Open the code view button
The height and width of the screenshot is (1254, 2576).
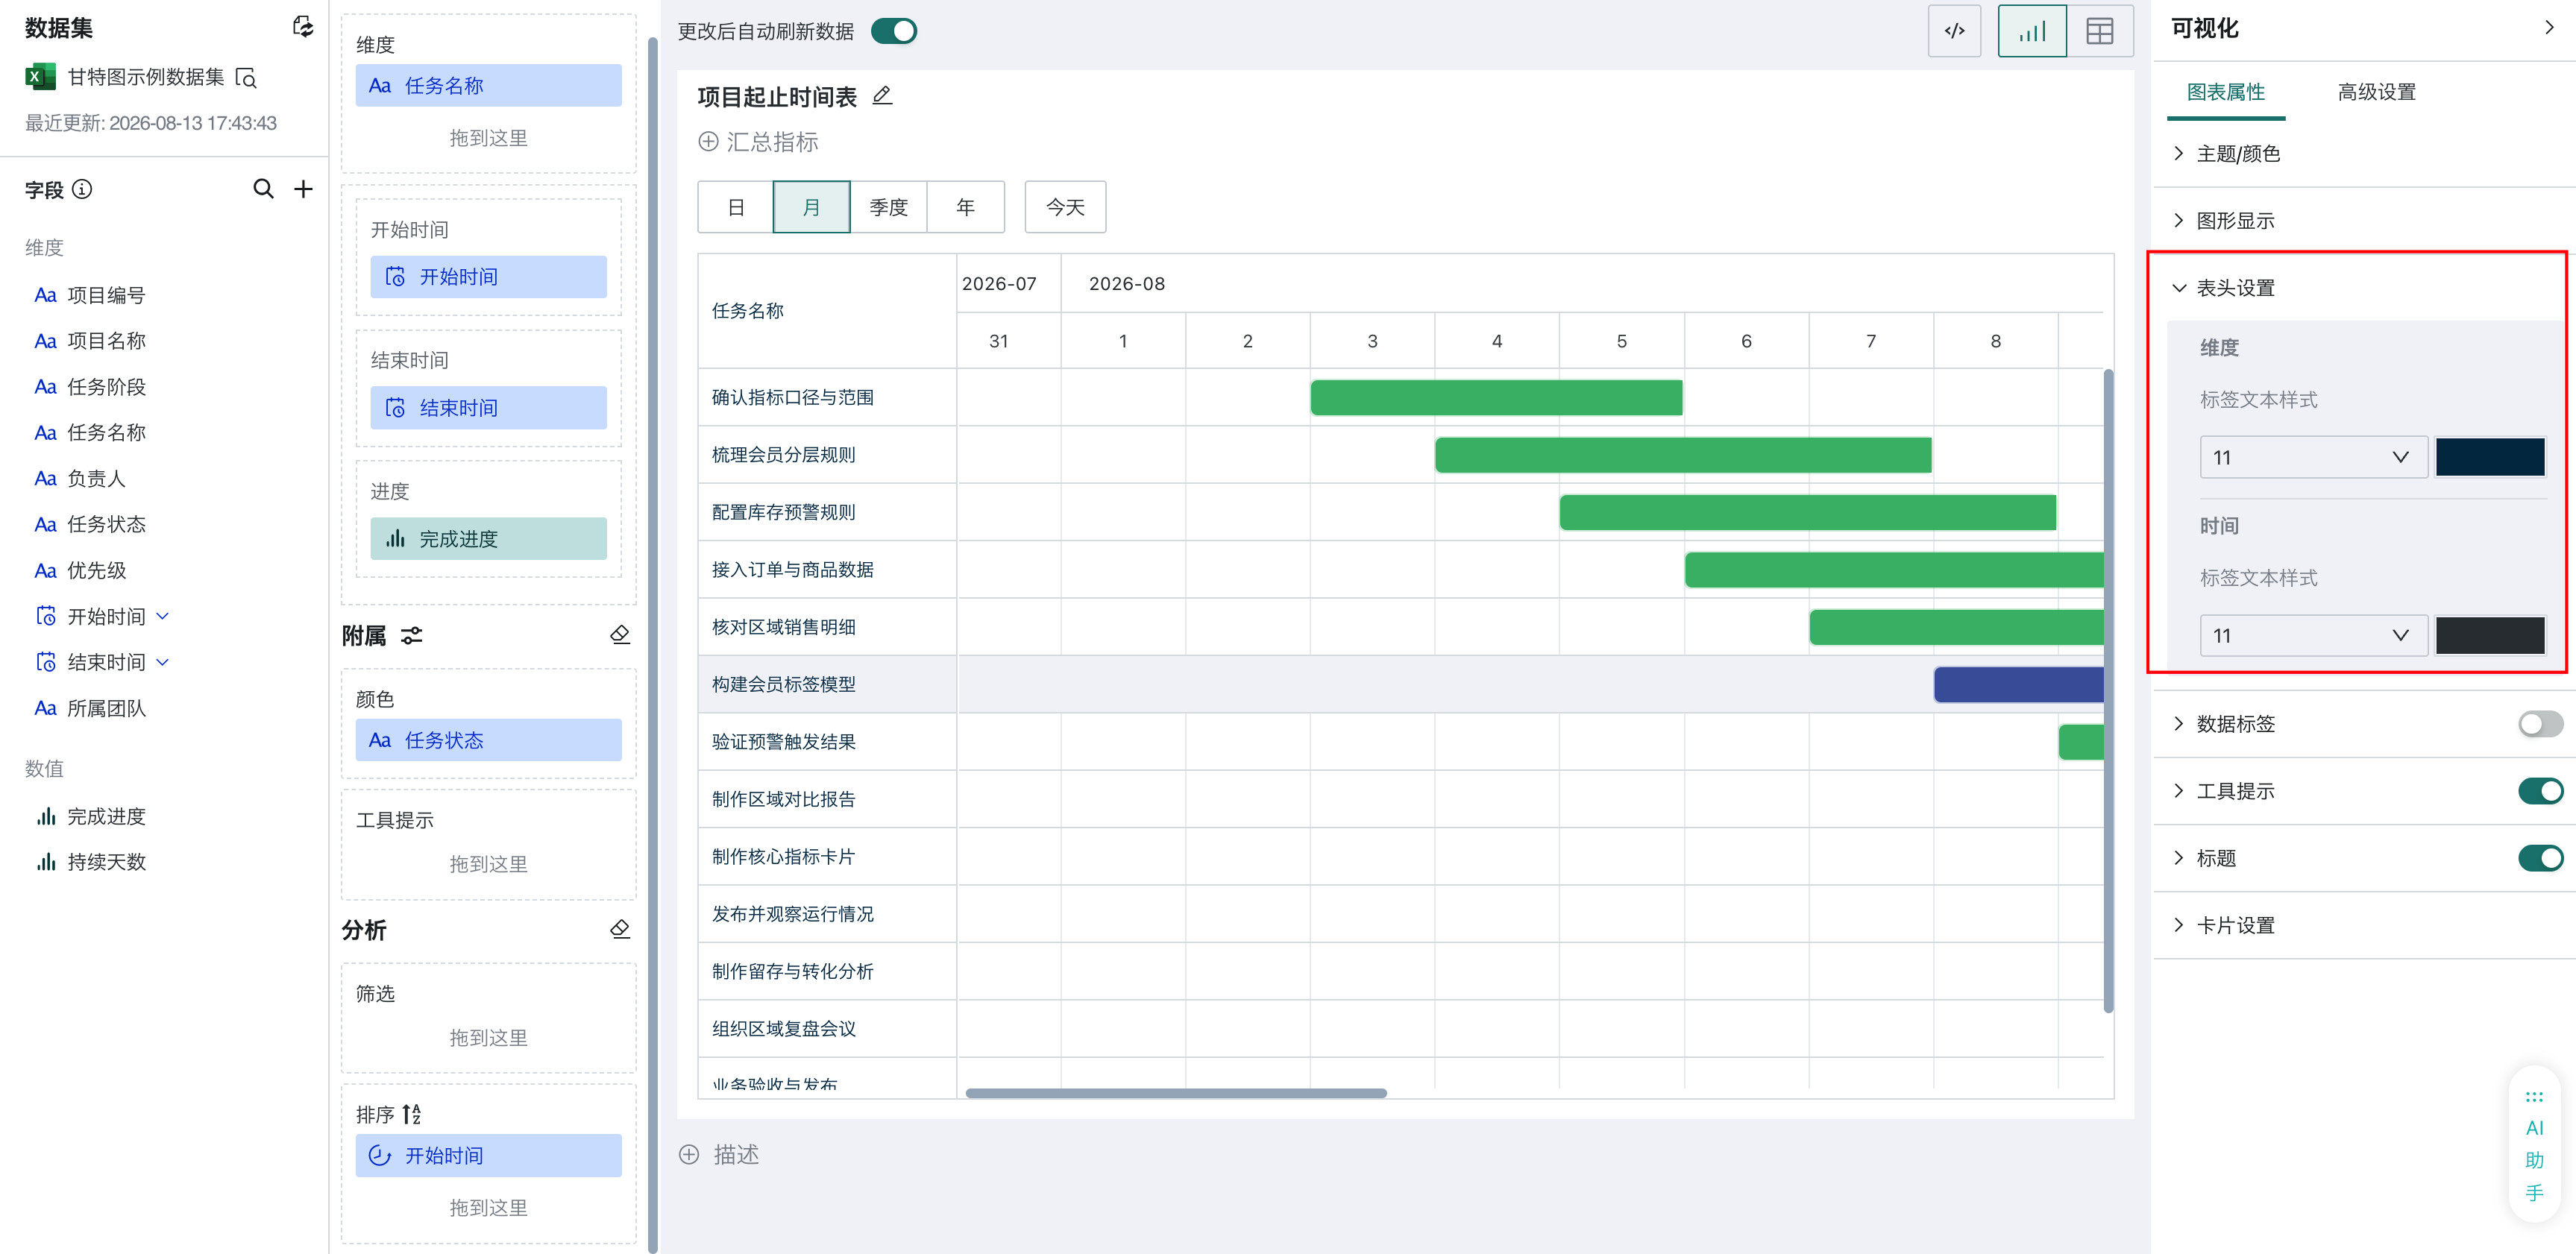pos(1954,31)
